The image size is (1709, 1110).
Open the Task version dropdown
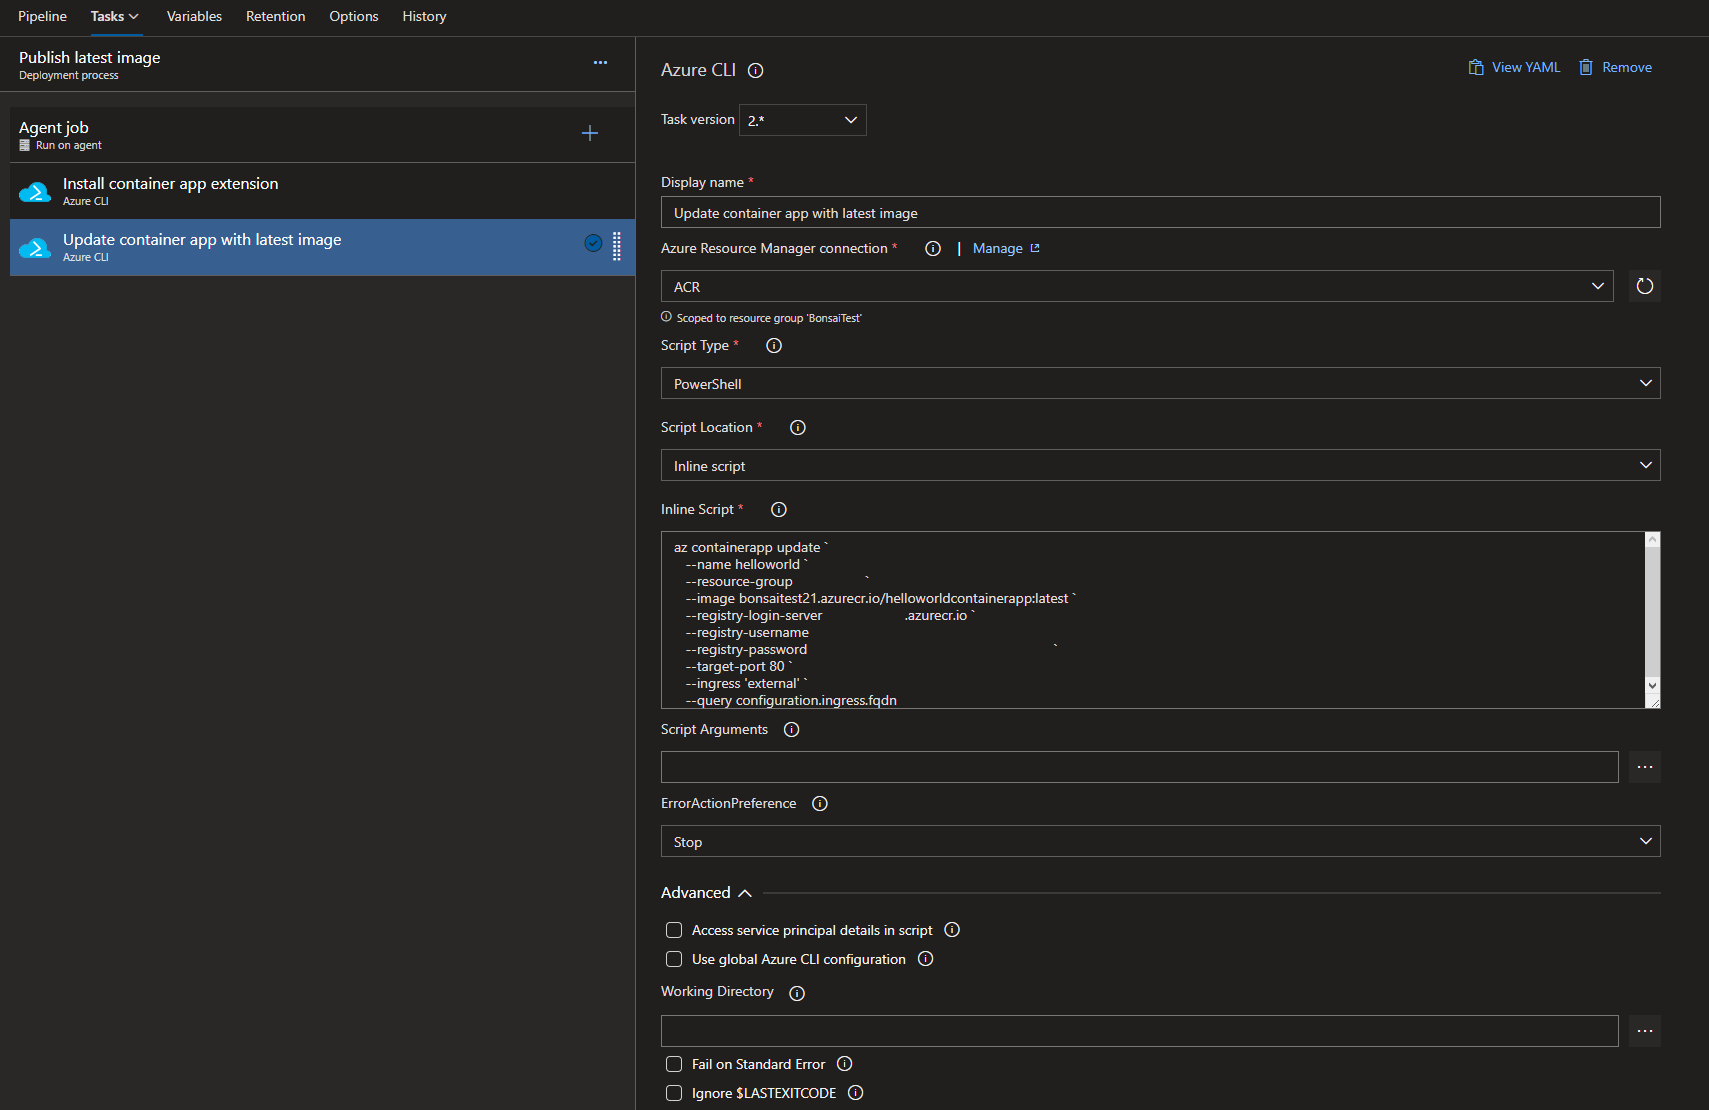(x=803, y=120)
